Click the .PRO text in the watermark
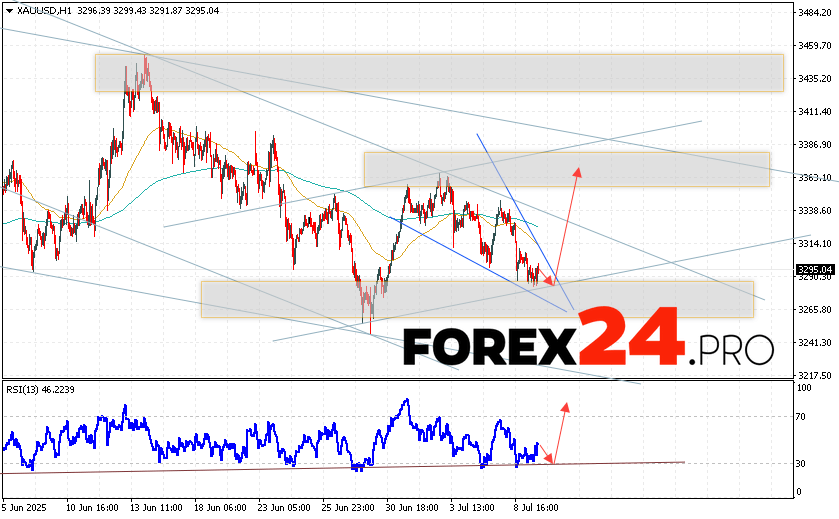Viewport: 839px width, 519px height. tap(732, 349)
